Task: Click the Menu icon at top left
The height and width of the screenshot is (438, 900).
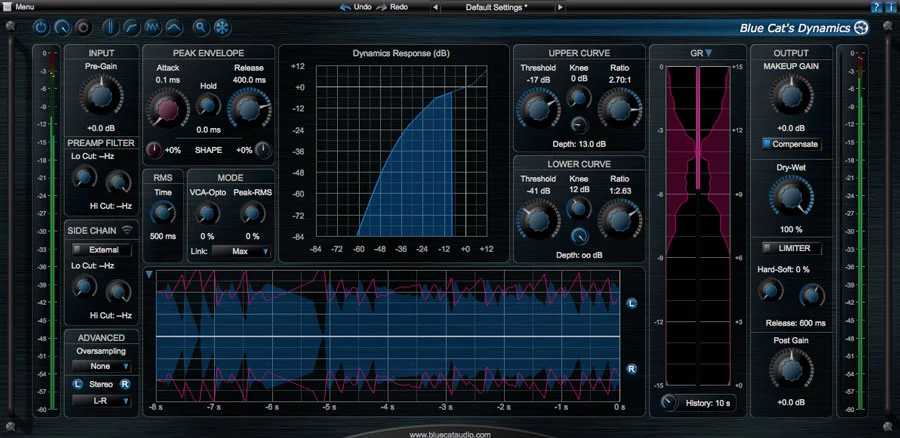Action: 7,7
